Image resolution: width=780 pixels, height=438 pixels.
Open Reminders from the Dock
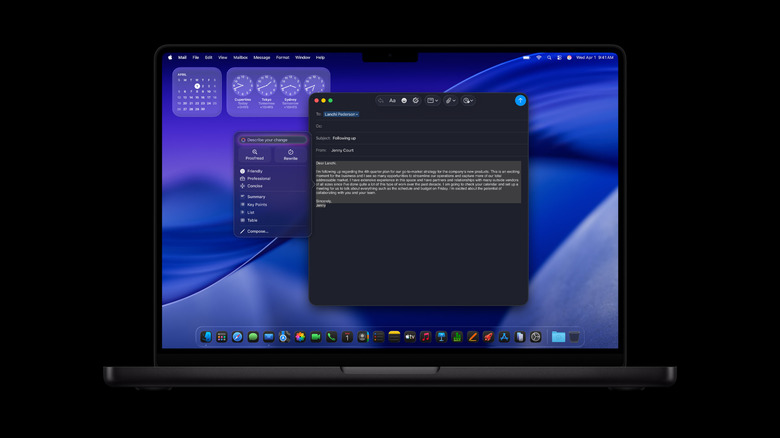(379, 337)
